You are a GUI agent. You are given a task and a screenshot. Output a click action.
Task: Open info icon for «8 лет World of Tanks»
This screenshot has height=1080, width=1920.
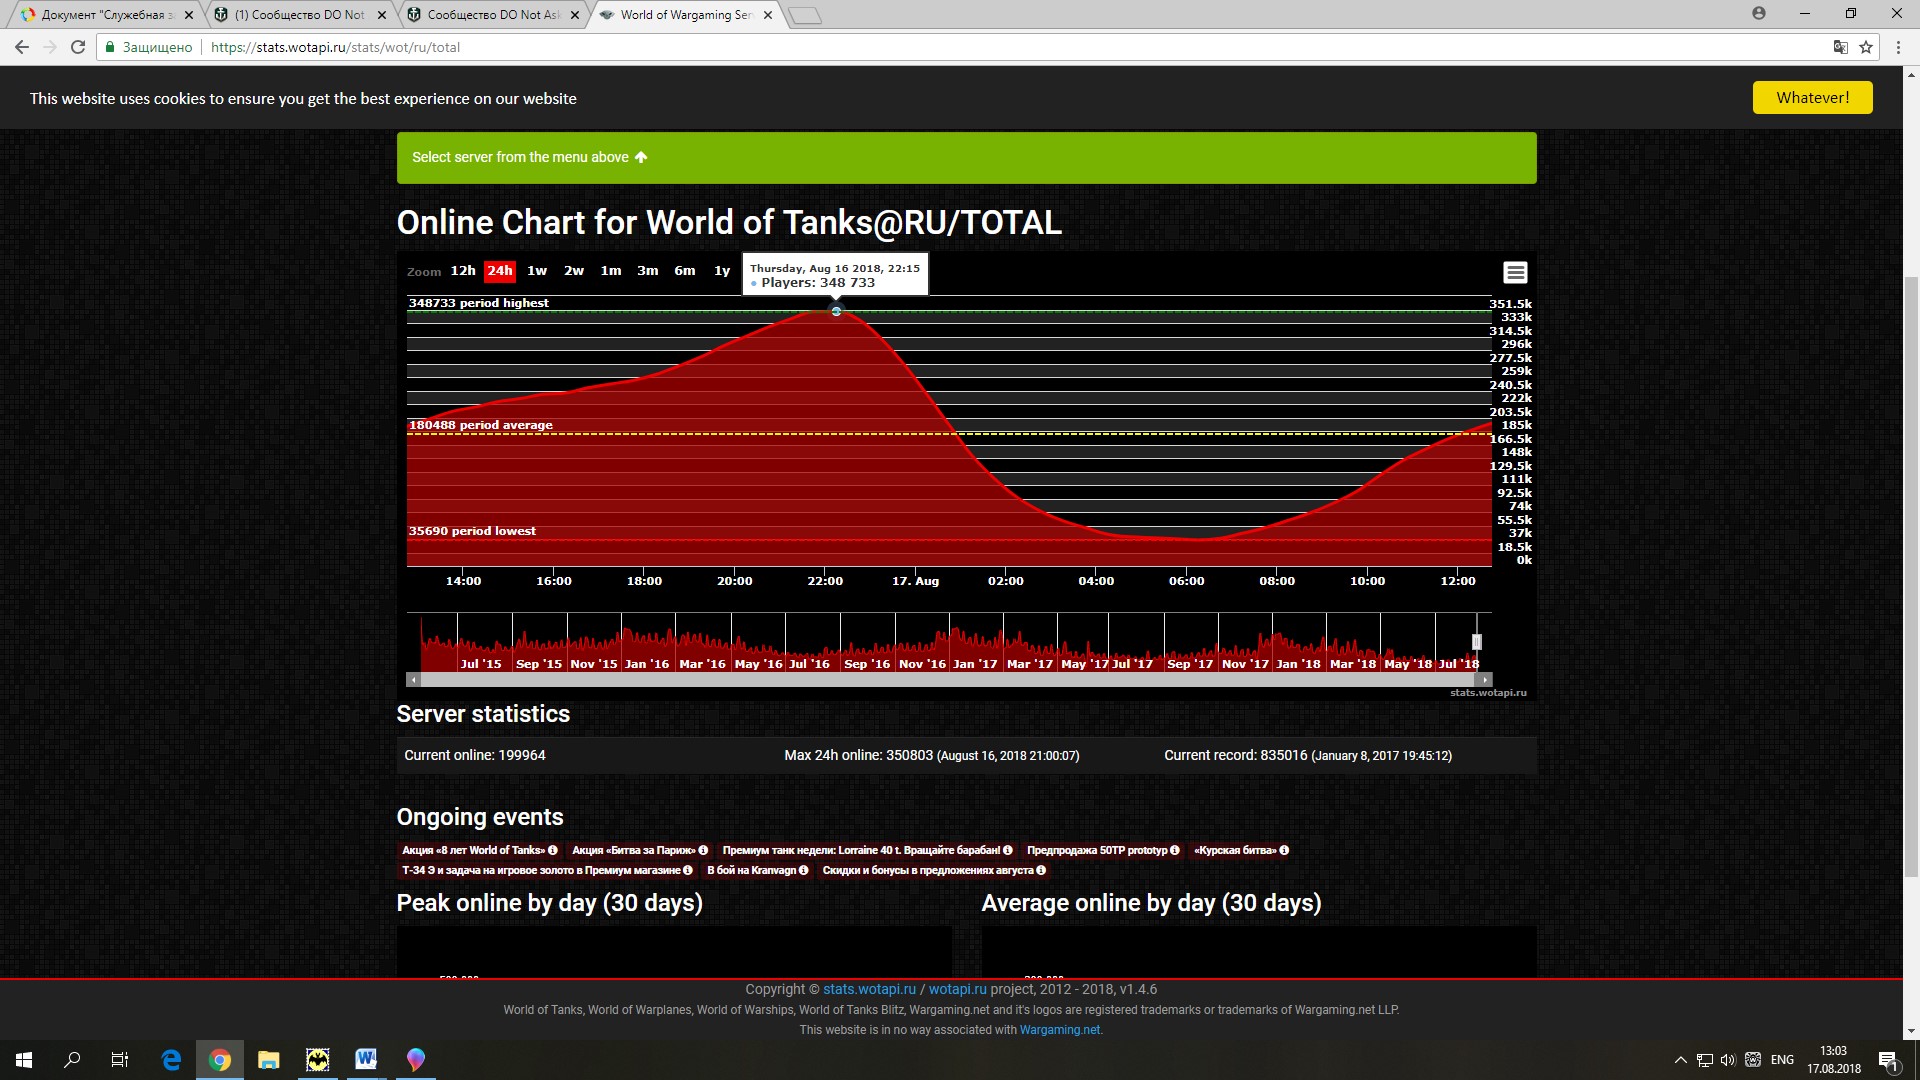coord(553,850)
